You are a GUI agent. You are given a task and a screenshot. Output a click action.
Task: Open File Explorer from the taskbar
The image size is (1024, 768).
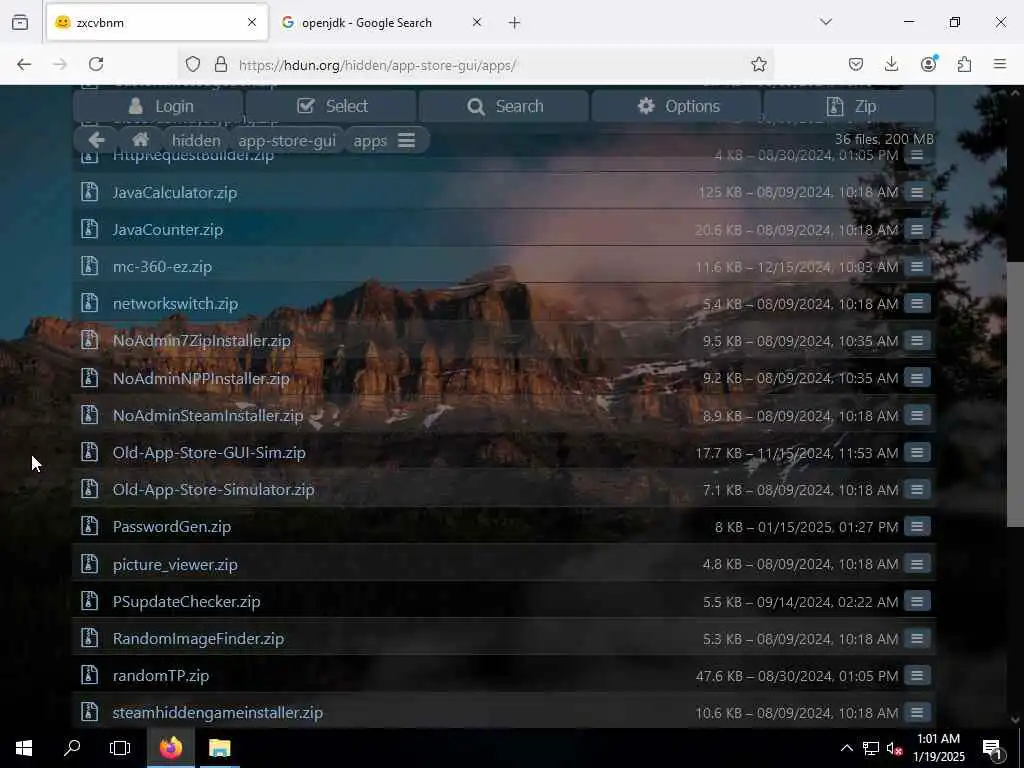[x=219, y=748]
